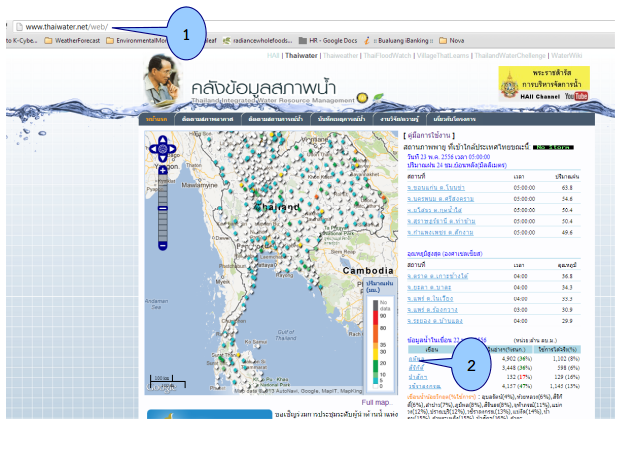
Task: Click the WeatherForecast bookmark folder
Action: click(73, 39)
